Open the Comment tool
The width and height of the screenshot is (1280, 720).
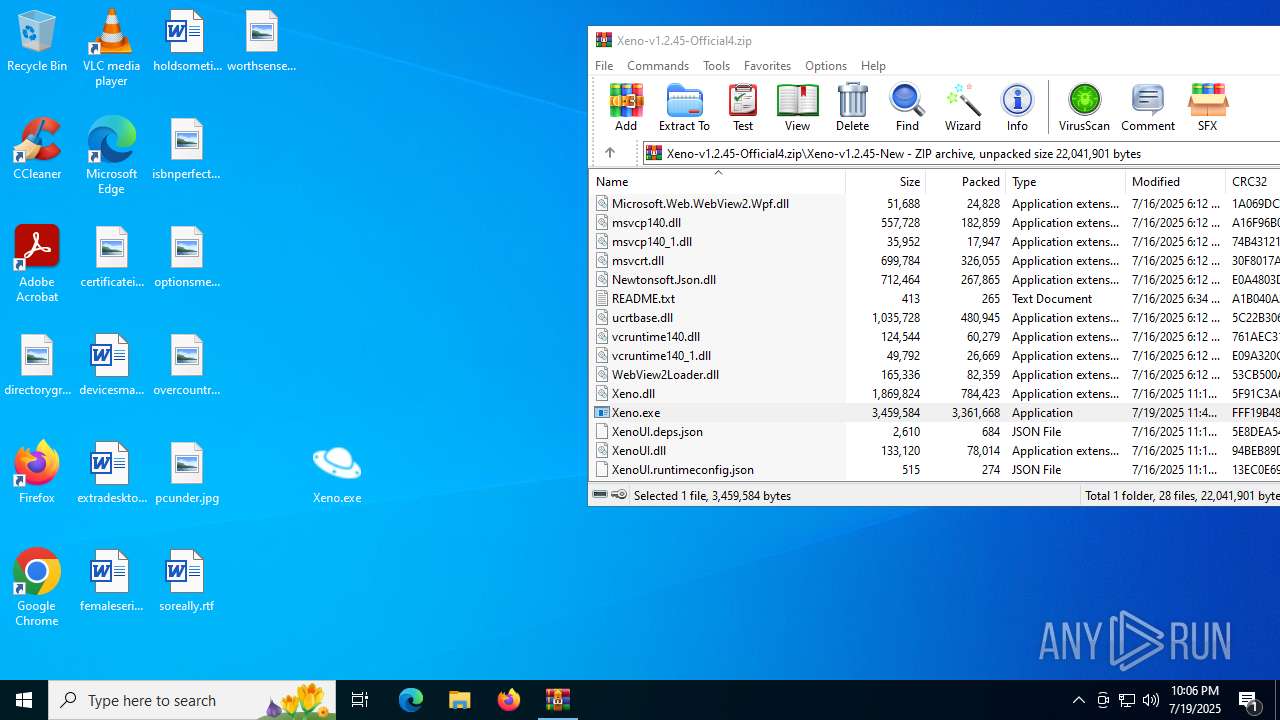1148,107
